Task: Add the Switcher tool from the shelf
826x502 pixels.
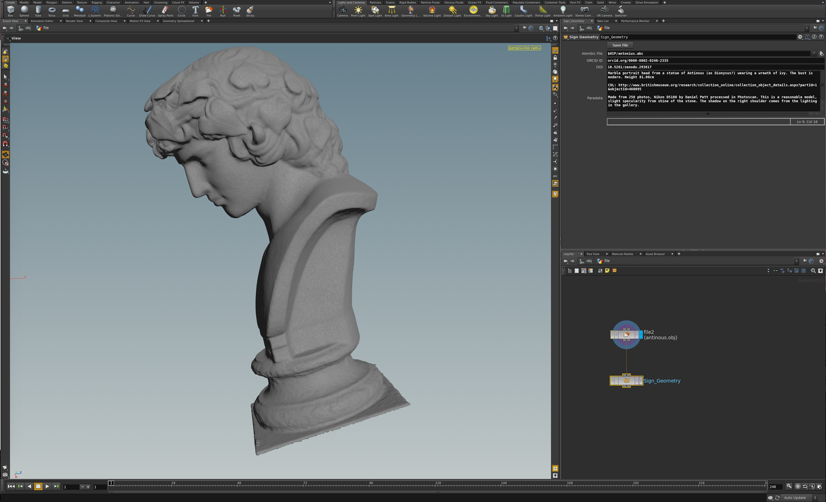Action: tap(621, 11)
